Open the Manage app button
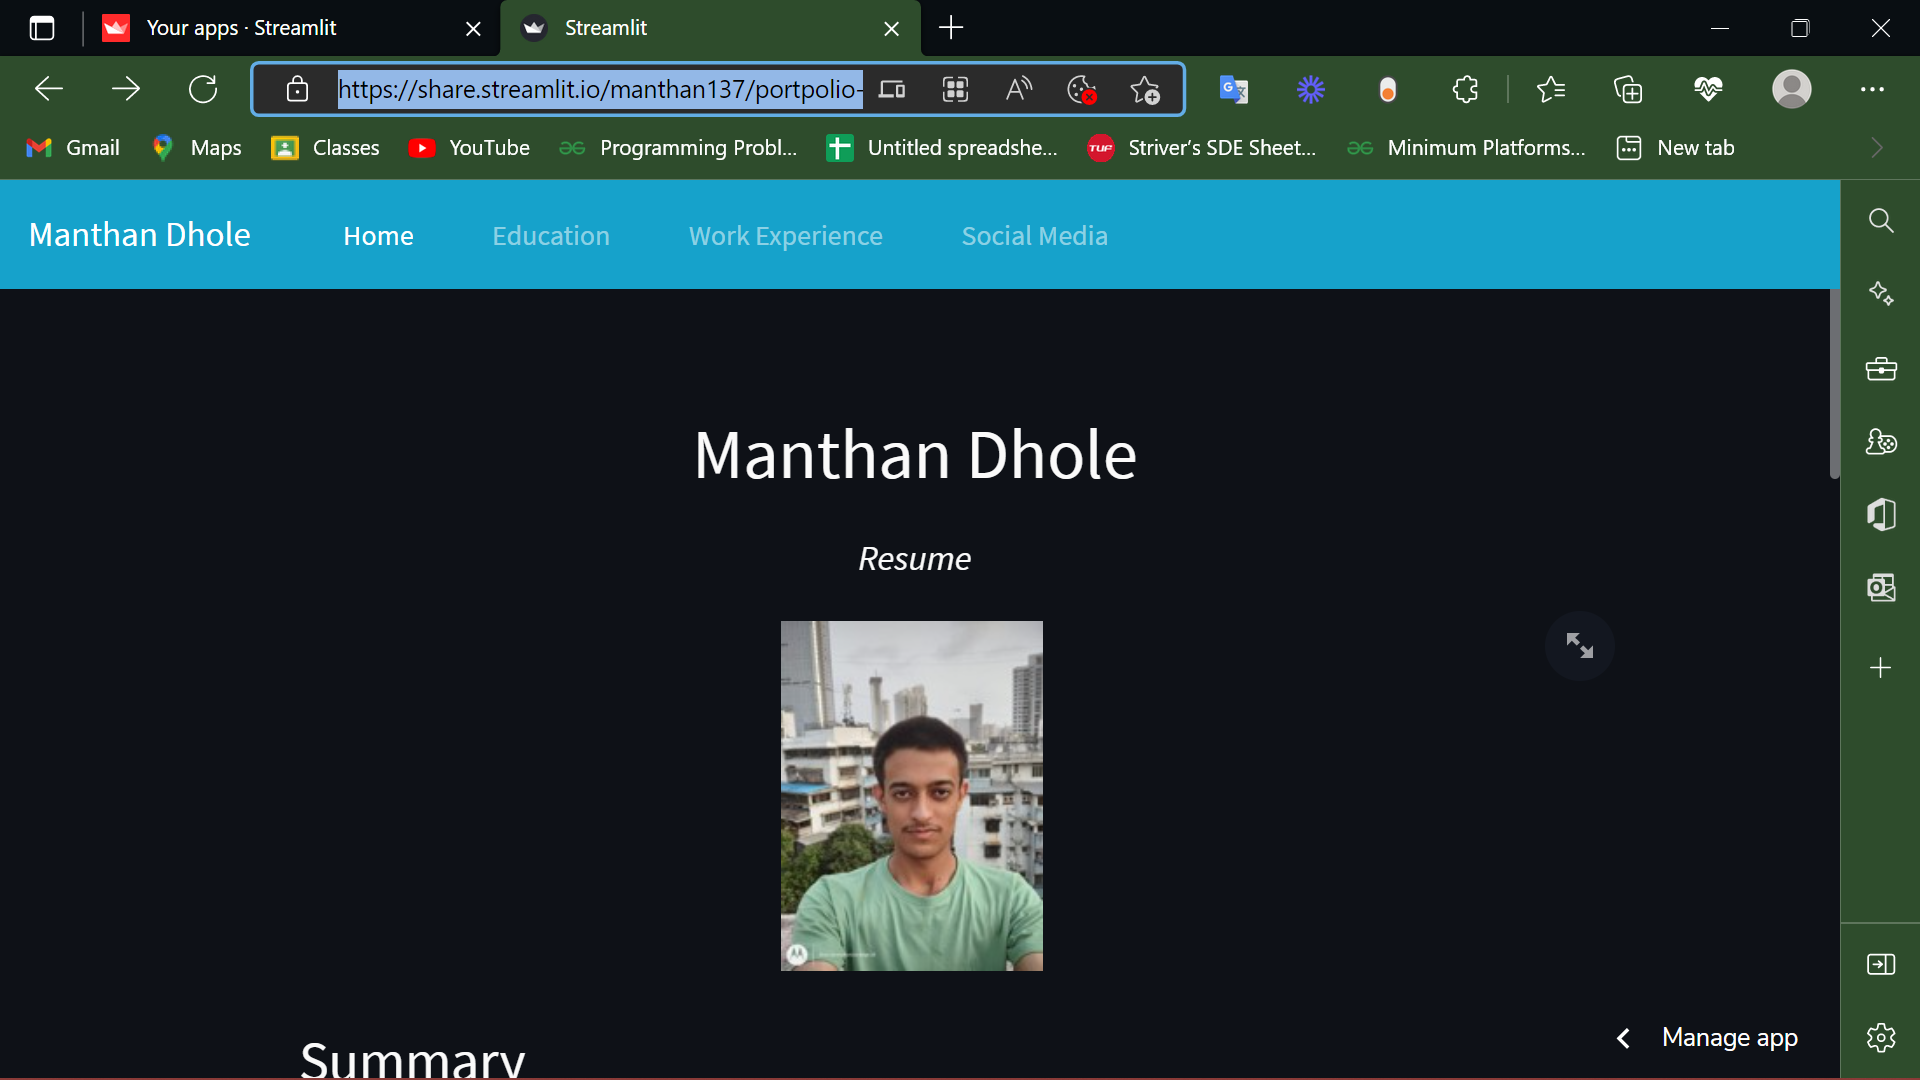The image size is (1920, 1080). coord(1729,1038)
